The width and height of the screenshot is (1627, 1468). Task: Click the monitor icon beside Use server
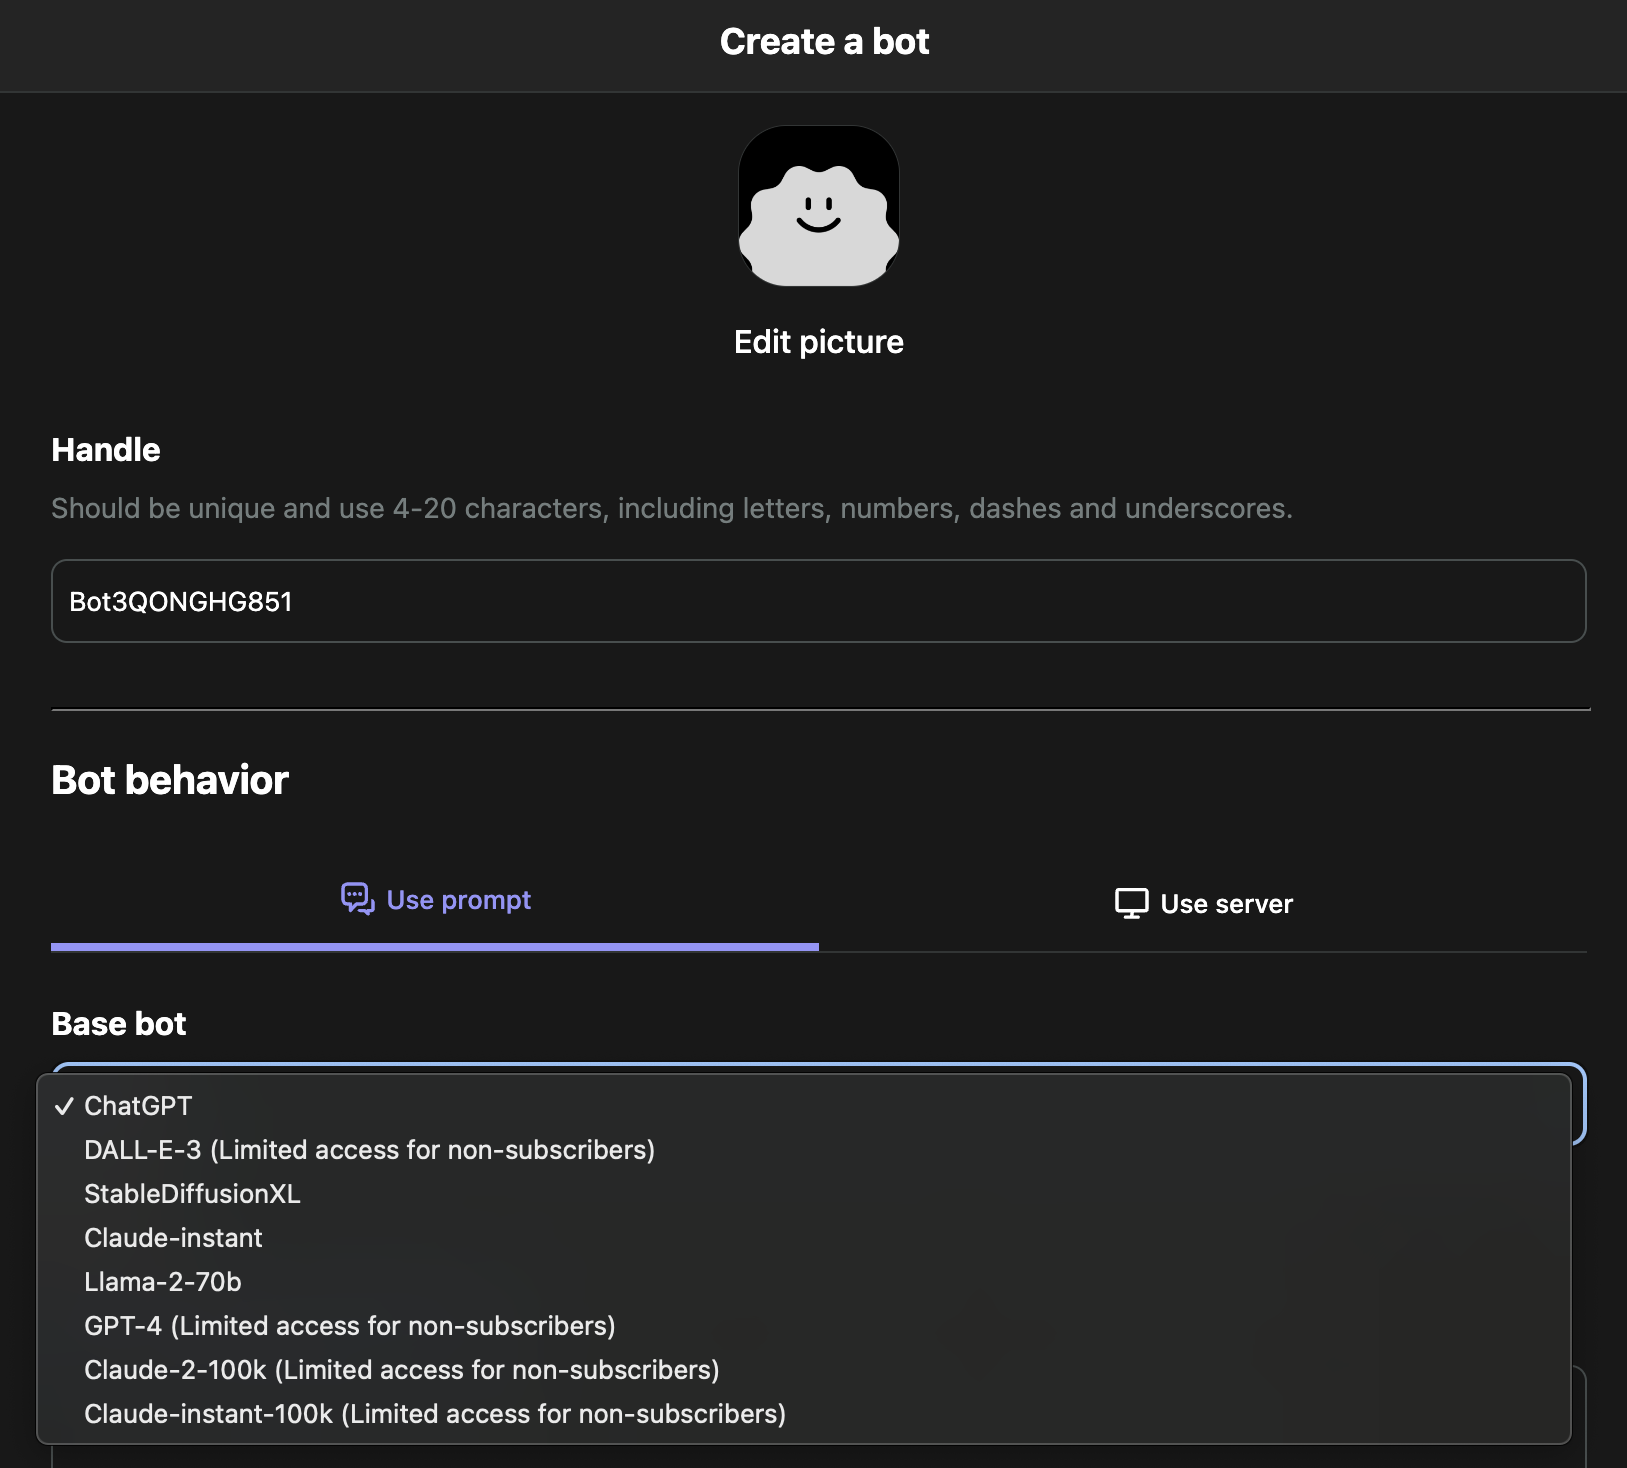tap(1131, 904)
